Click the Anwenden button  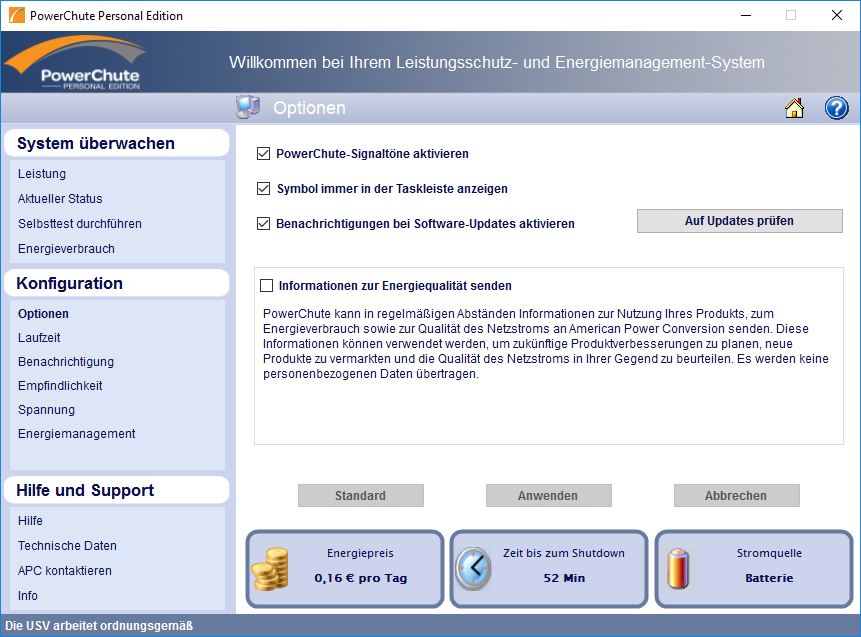pyautogui.click(x=548, y=496)
